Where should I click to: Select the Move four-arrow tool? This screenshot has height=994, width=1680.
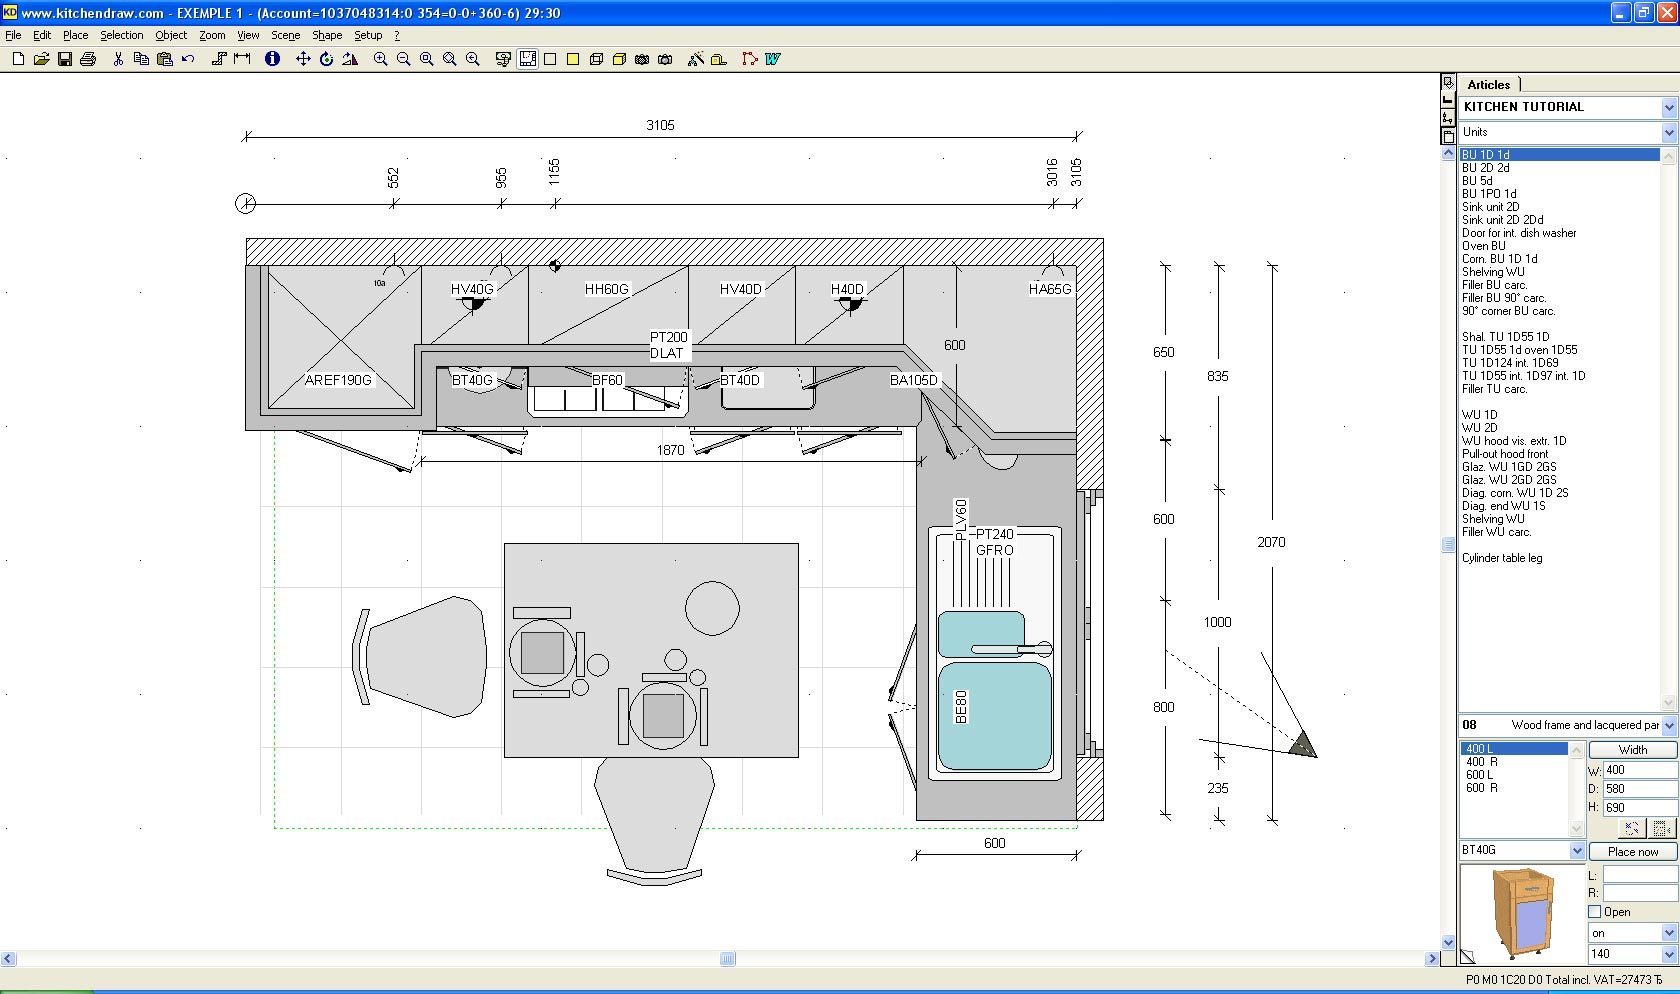pos(303,59)
